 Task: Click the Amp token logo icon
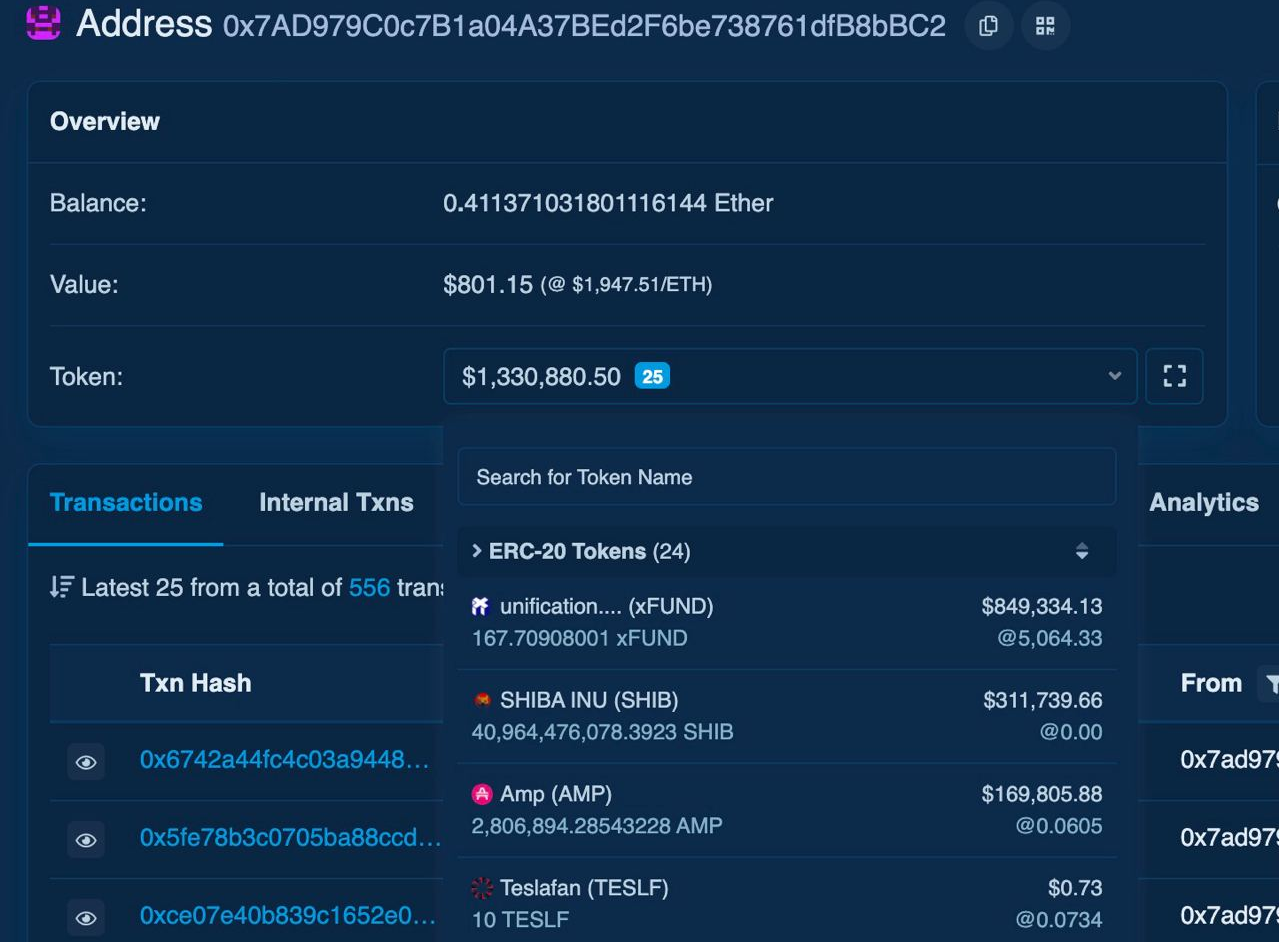(x=481, y=794)
